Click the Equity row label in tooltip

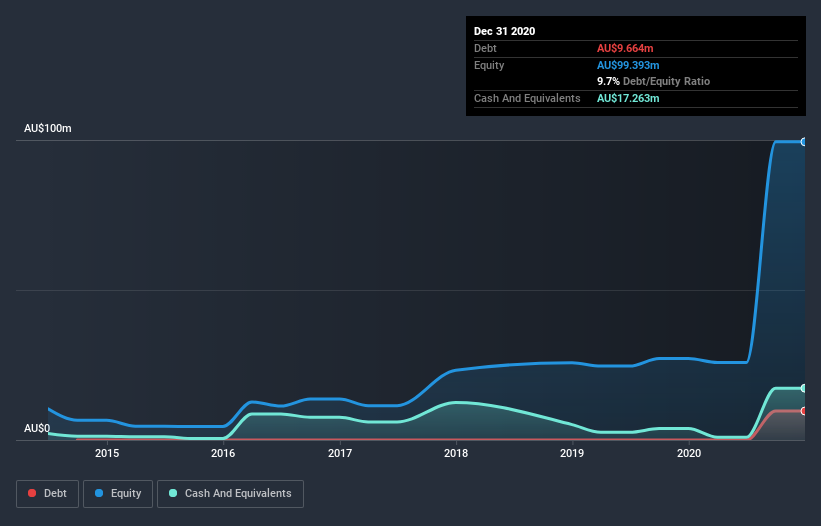(x=489, y=65)
